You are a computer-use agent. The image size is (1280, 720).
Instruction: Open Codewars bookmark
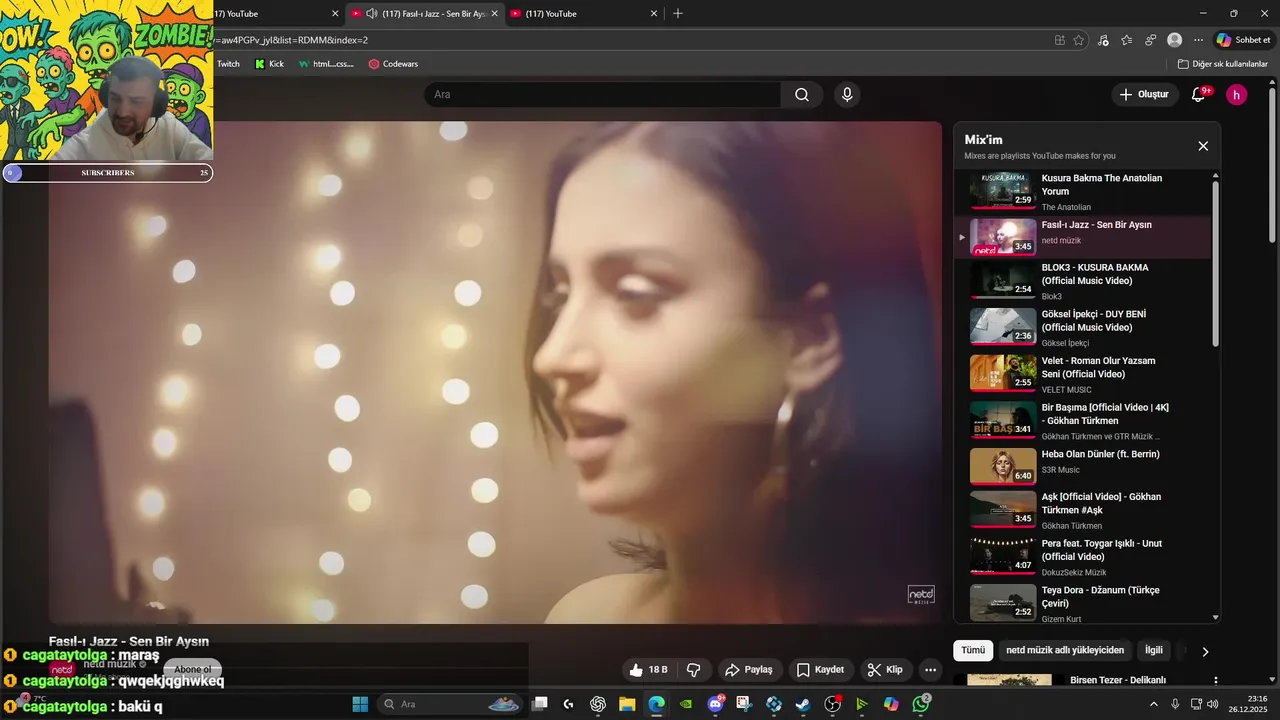point(394,64)
